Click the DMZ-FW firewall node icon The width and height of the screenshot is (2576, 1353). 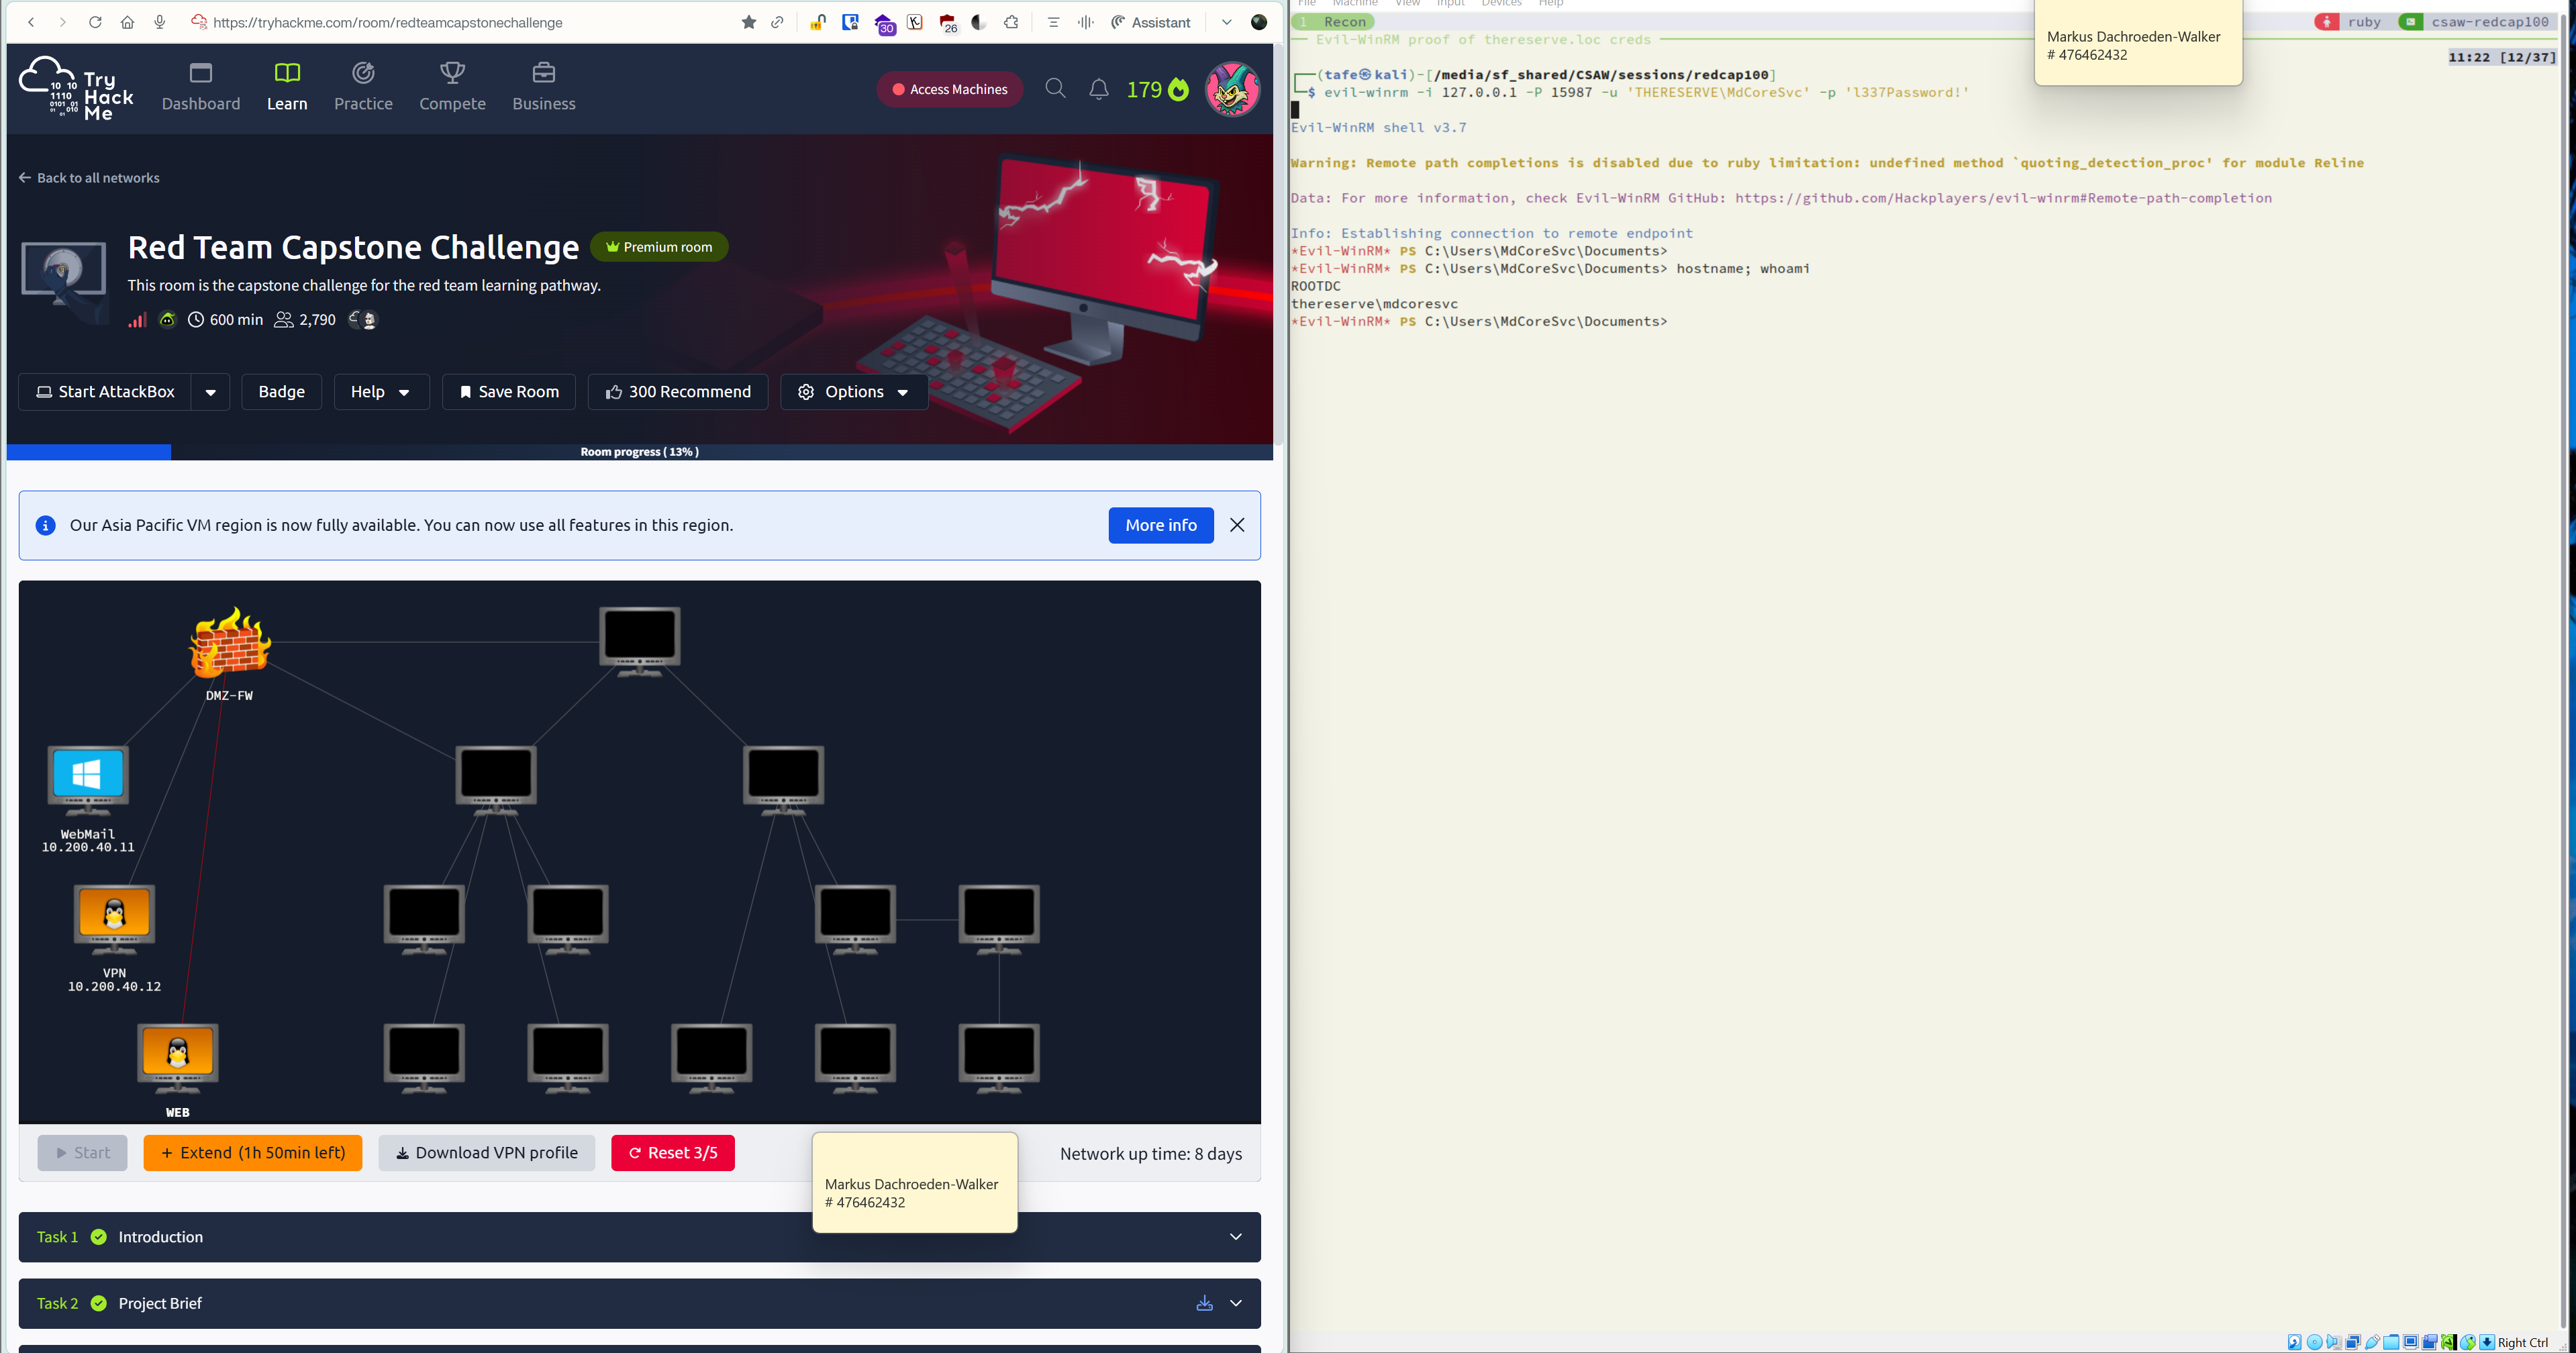coord(230,643)
